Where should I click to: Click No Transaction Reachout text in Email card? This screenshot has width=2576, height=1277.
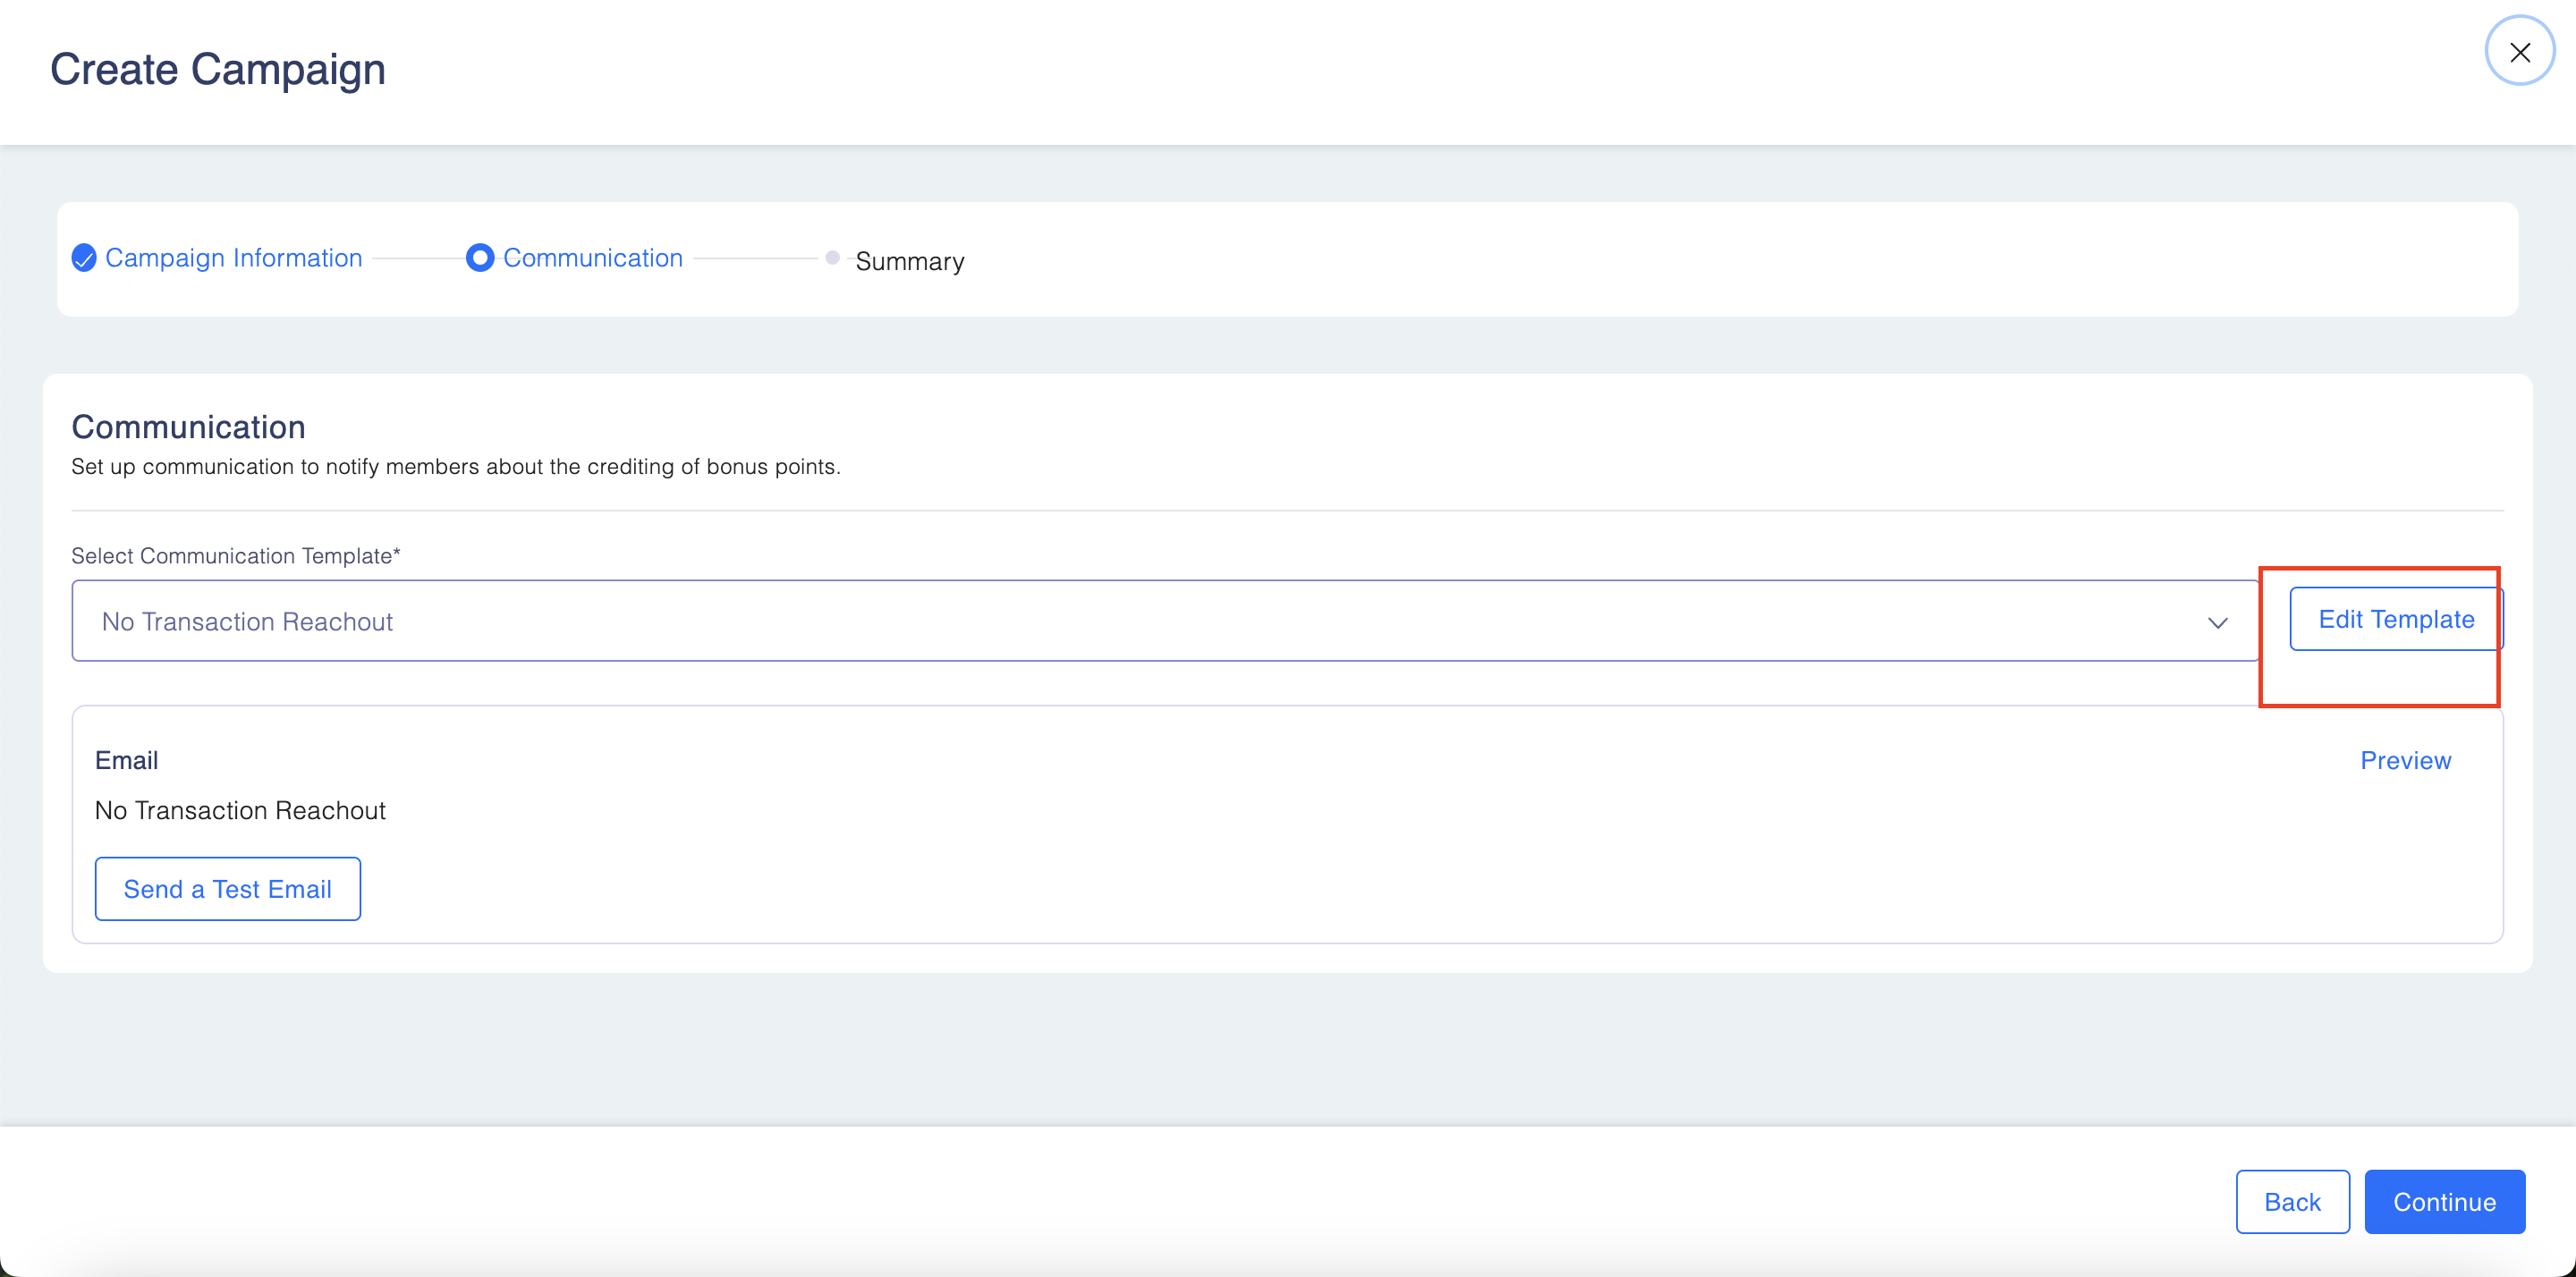(240, 810)
